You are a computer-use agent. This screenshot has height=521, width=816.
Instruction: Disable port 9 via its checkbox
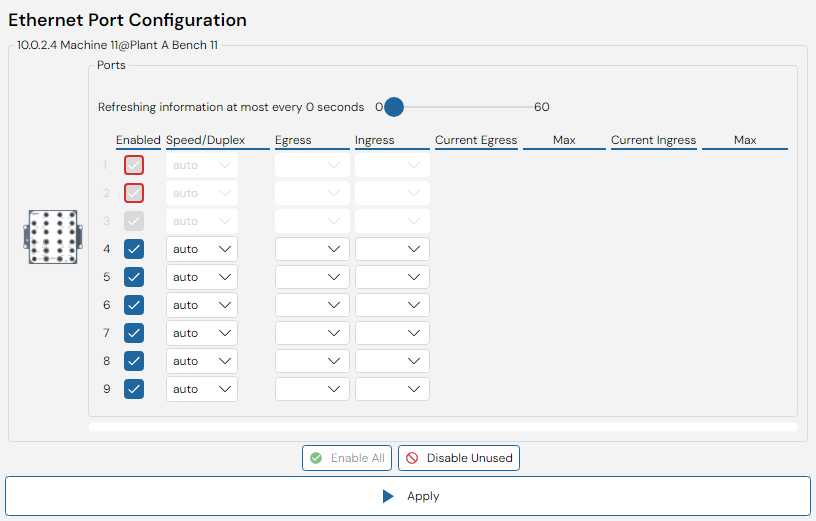pos(134,389)
